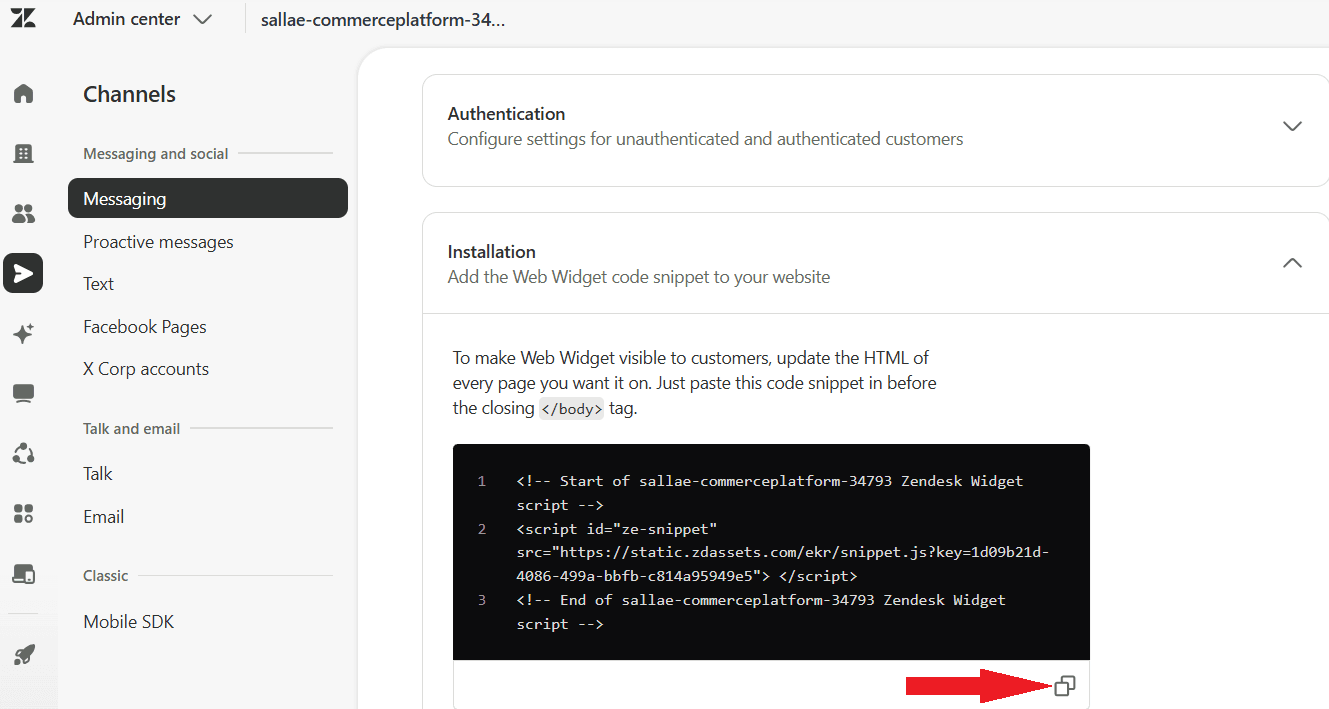This screenshot has height=709, width=1329.
Task: Open the People icon in left rail
Action: click(23, 213)
